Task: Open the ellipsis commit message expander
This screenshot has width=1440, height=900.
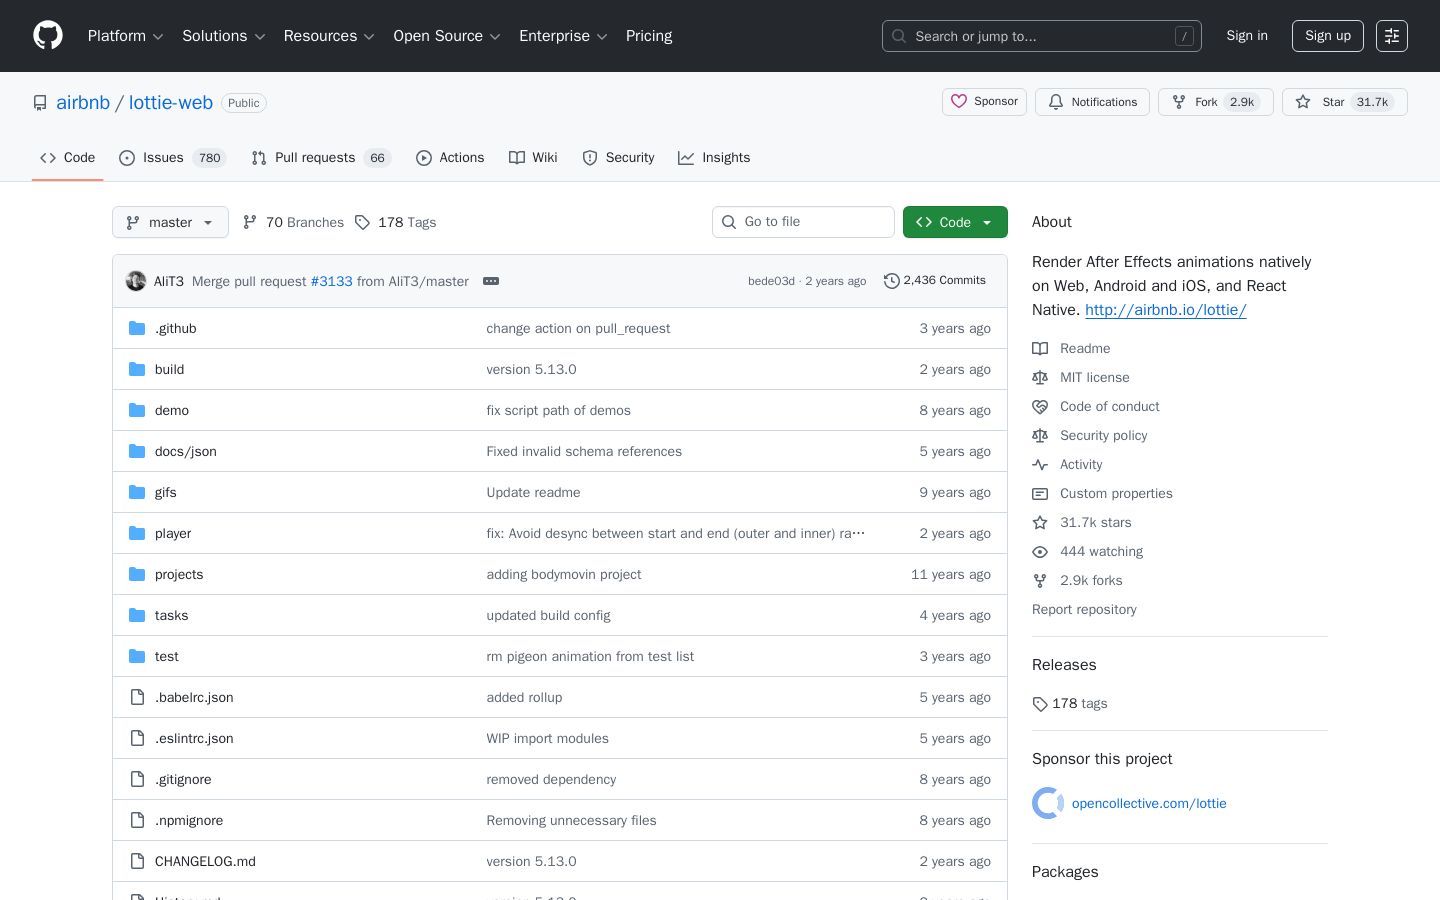Action: click(491, 281)
